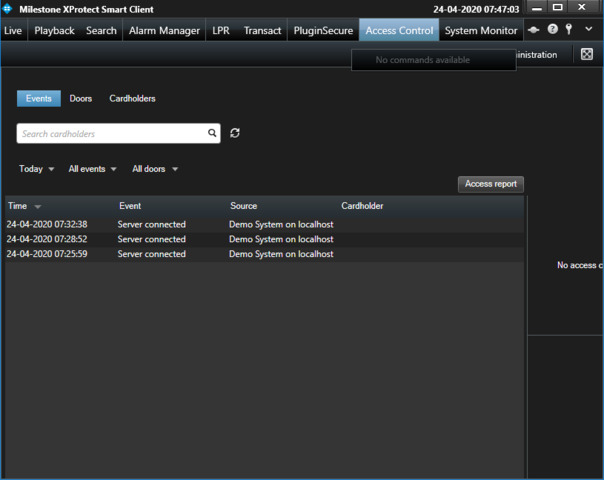Expand the chevron menu in the top toolbar
604x480 pixels.
point(589,30)
